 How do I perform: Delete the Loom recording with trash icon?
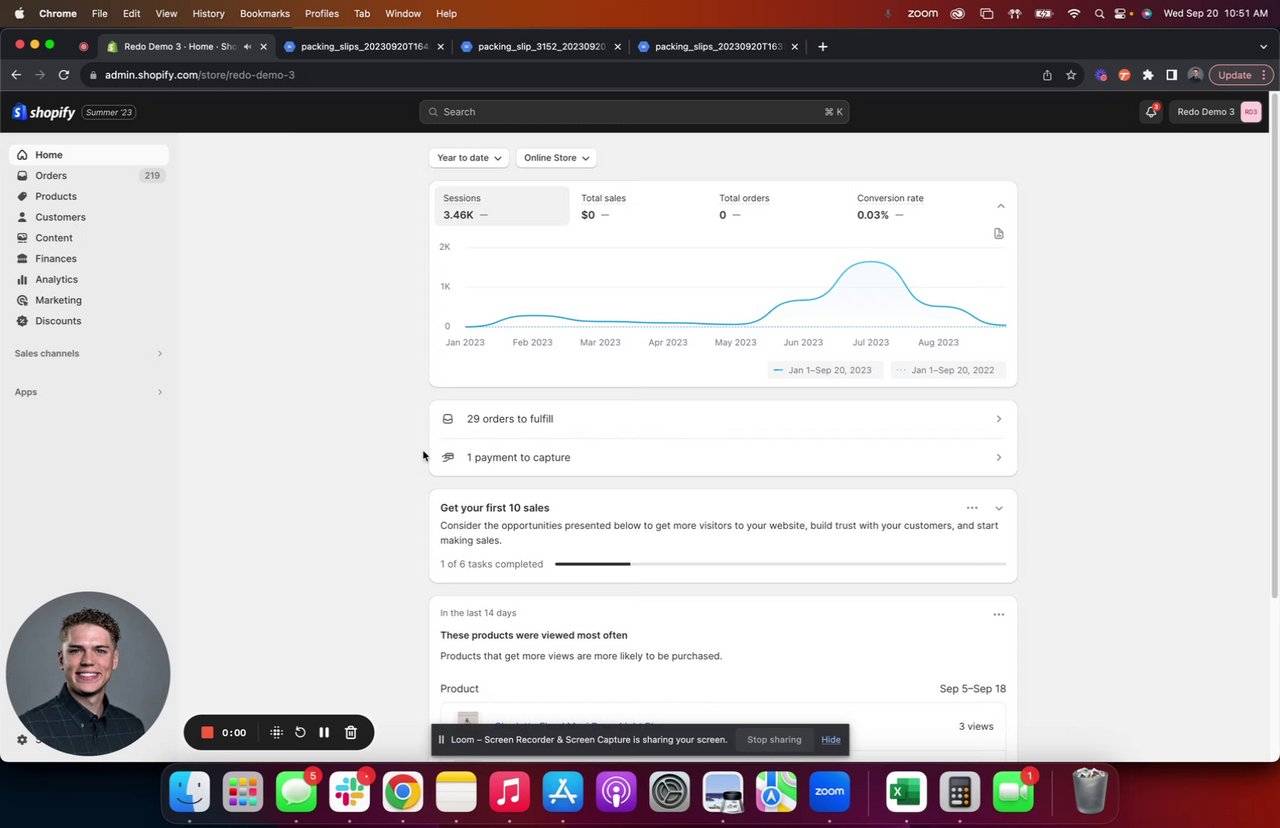tap(351, 733)
